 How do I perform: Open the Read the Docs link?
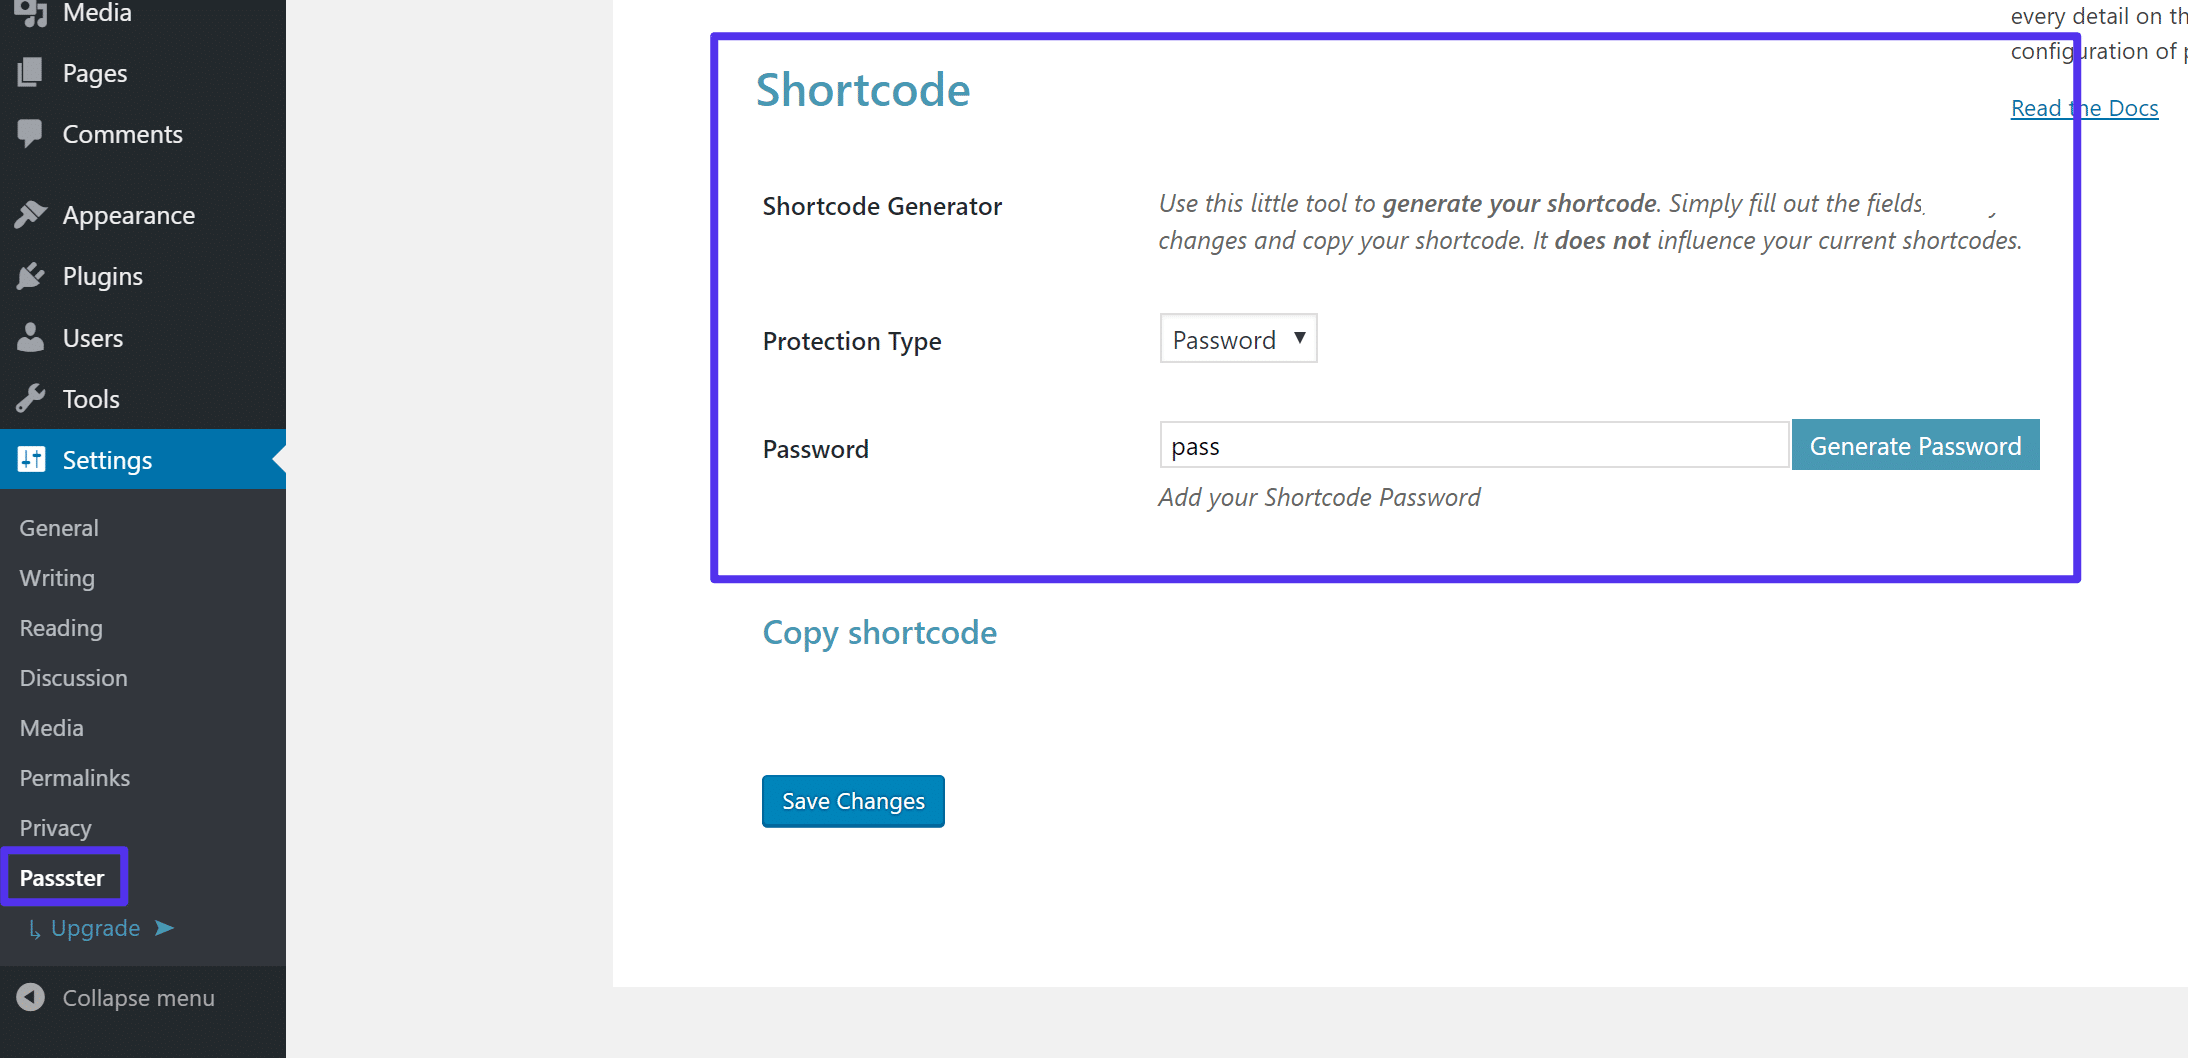[x=2084, y=108]
